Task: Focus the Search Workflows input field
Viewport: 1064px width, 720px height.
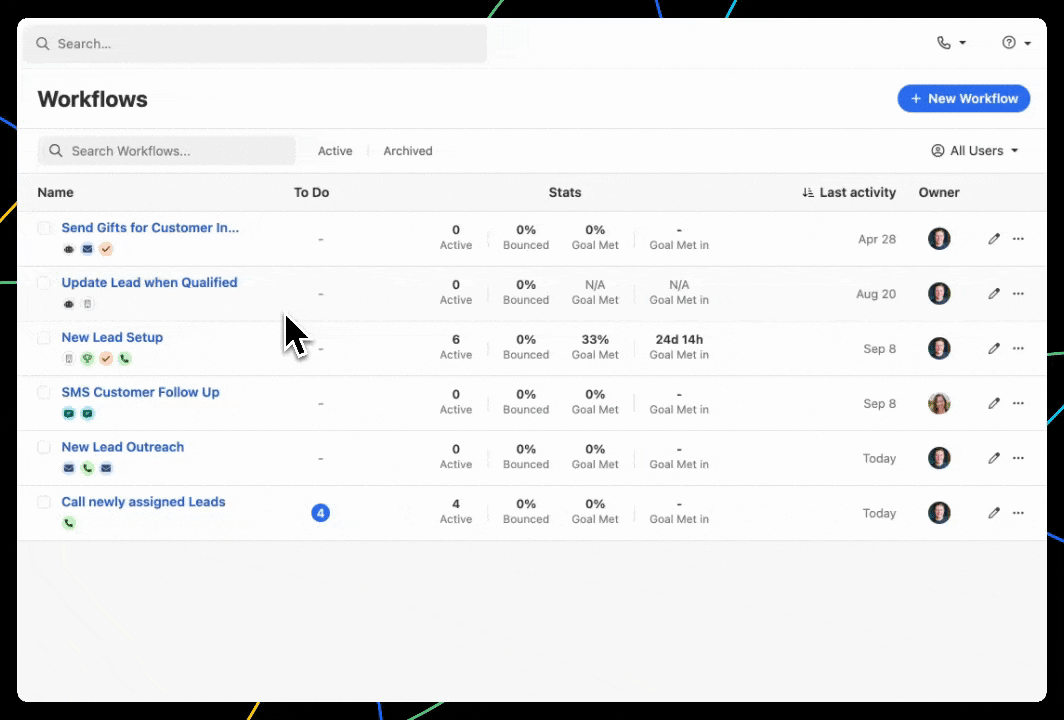Action: [x=167, y=151]
